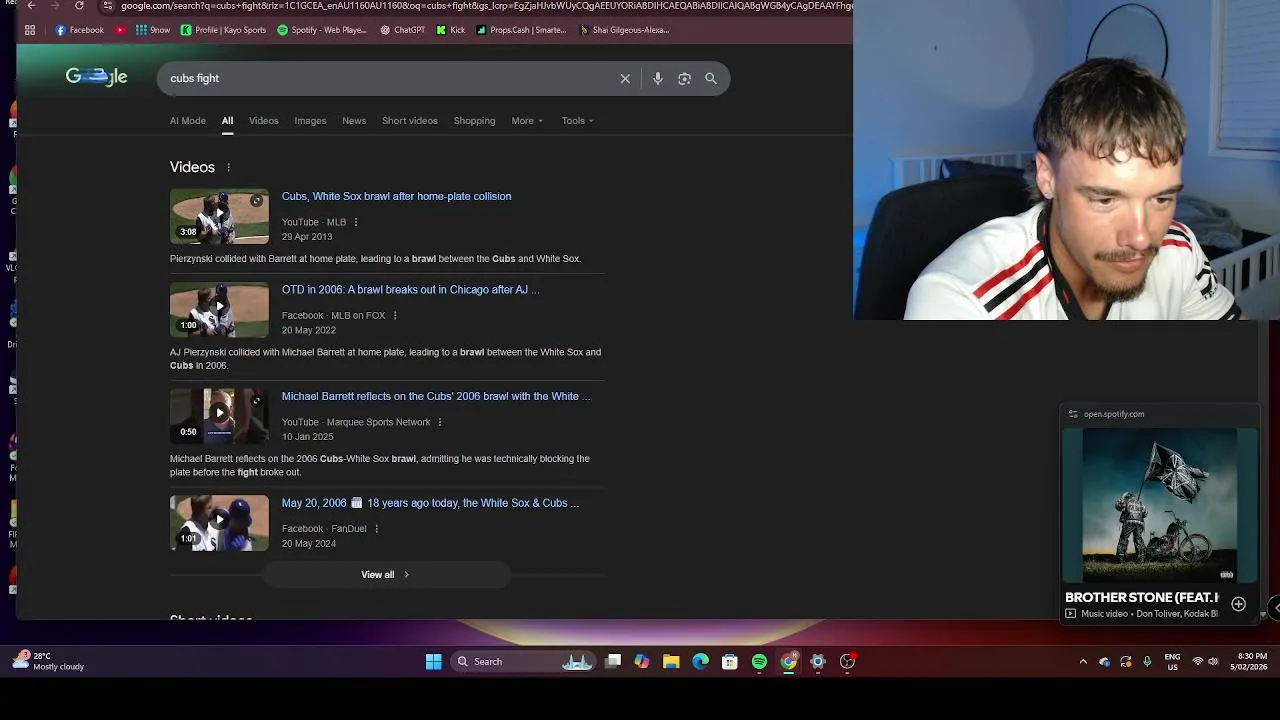Open Task View from the taskbar
This screenshot has height=720, width=1280.
tap(613, 661)
